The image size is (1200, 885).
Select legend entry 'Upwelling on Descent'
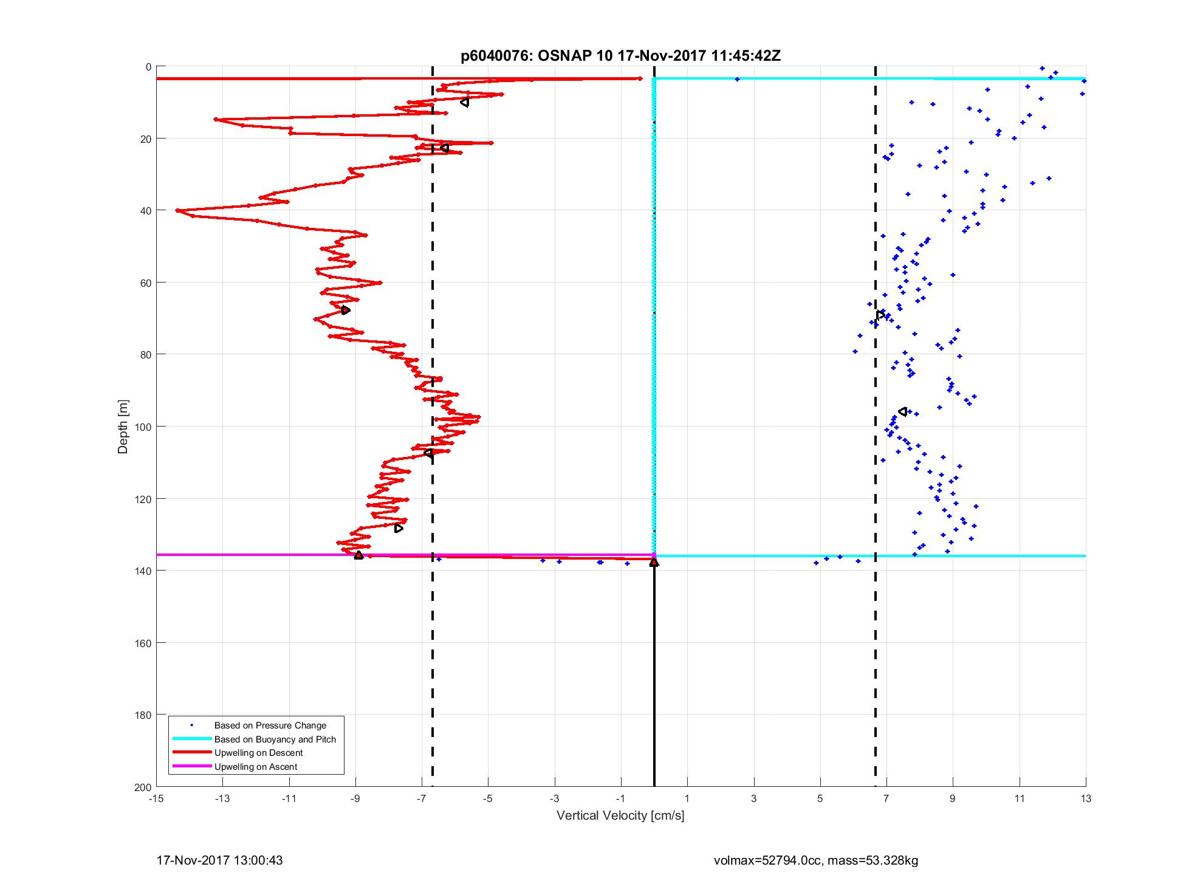[x=258, y=752]
